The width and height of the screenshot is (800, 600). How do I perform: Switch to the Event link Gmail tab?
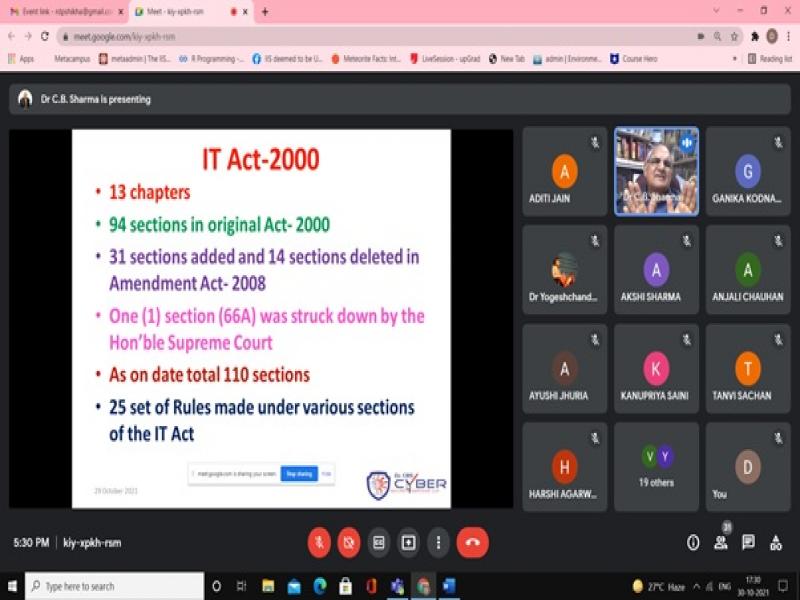click(62, 12)
